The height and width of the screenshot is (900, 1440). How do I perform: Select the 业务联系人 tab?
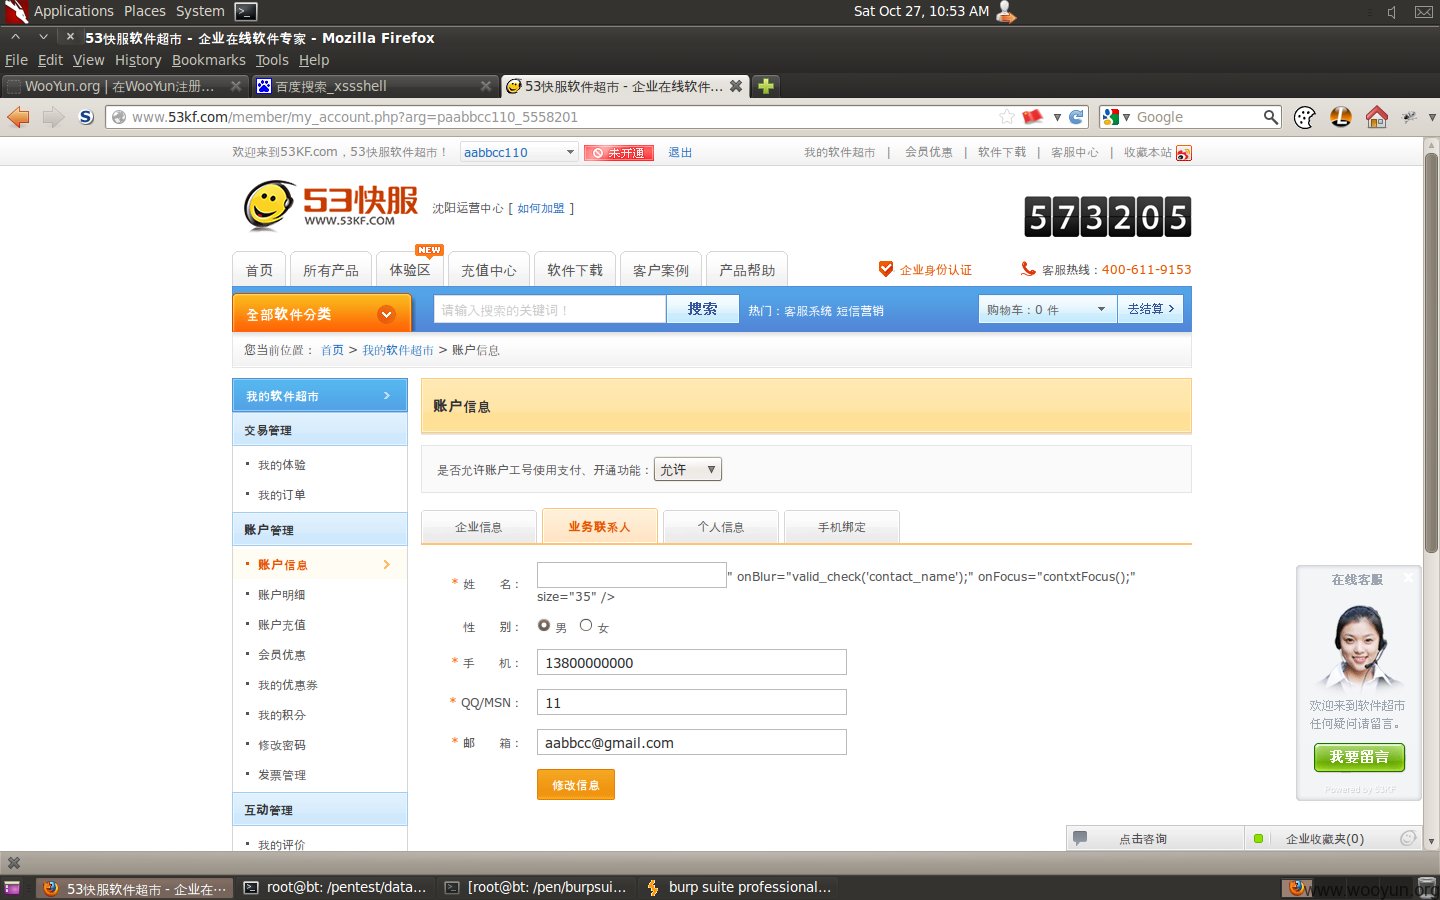[599, 526]
